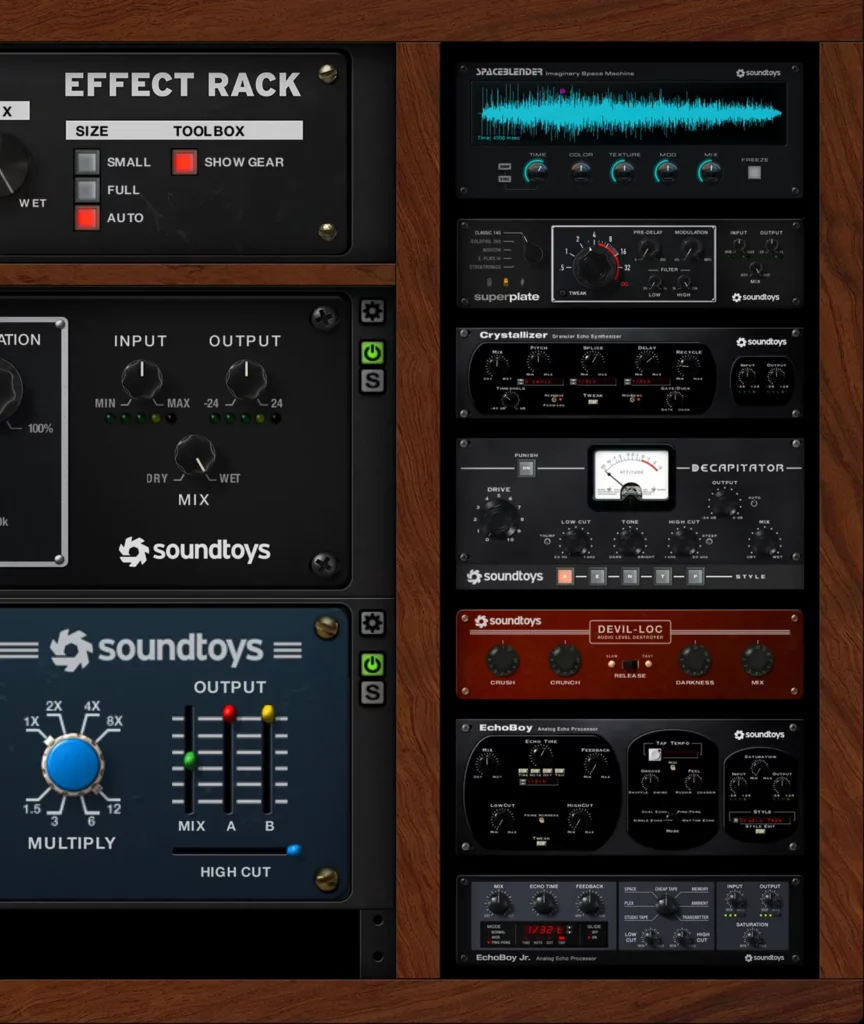Solo the upper rack plugin with S button
Viewport: 864px width, 1024px height.
click(372, 380)
